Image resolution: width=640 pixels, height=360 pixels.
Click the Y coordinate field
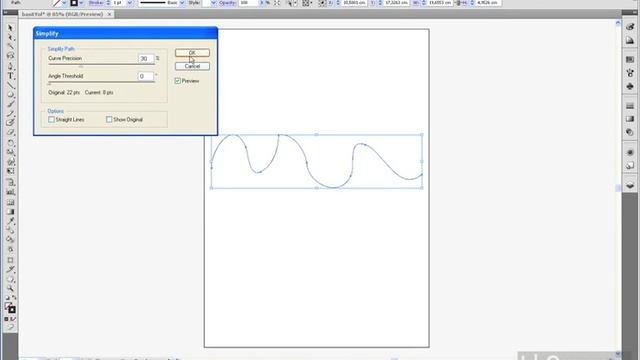click(396, 3)
